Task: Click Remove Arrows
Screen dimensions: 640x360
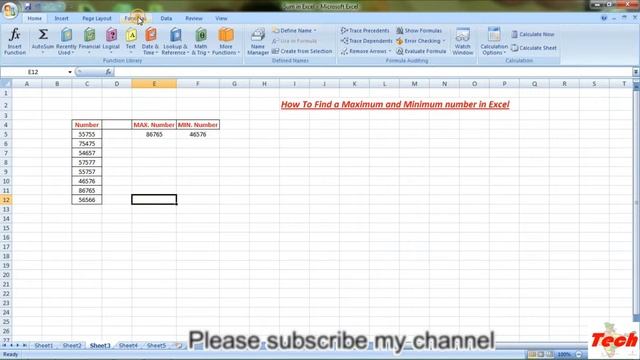Action: 366,51
